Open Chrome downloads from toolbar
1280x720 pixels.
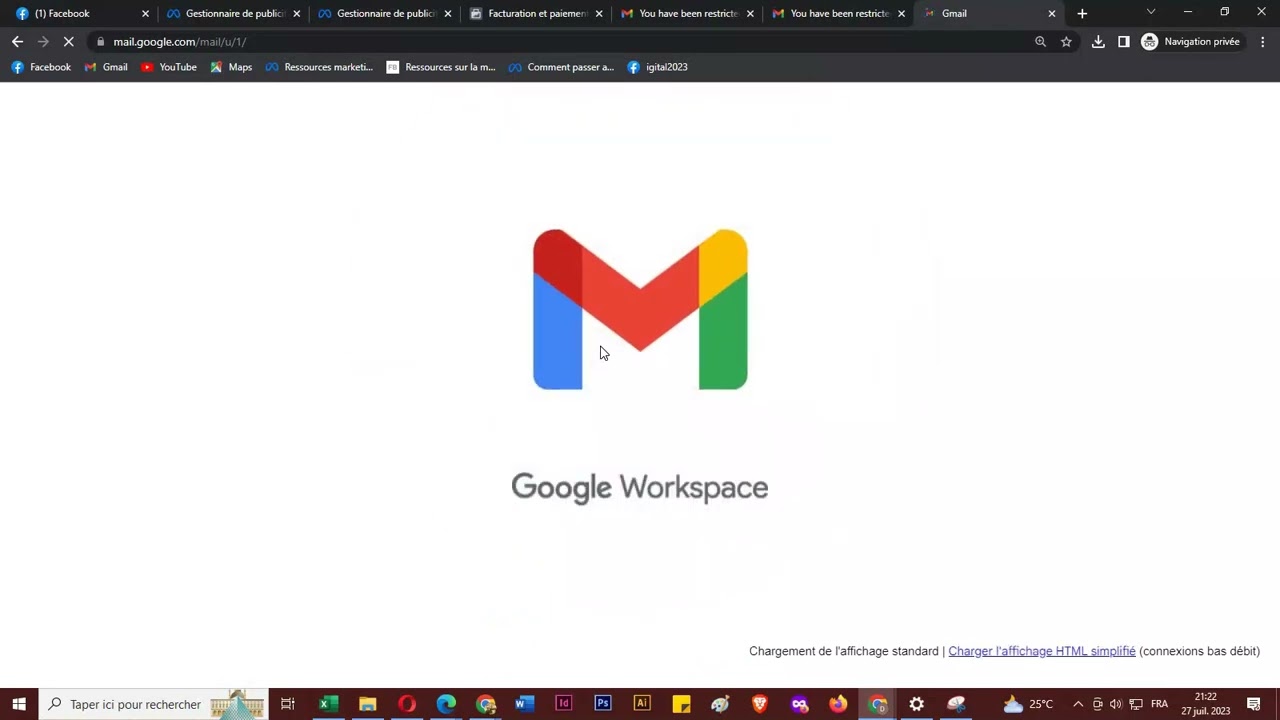pos(1098,42)
